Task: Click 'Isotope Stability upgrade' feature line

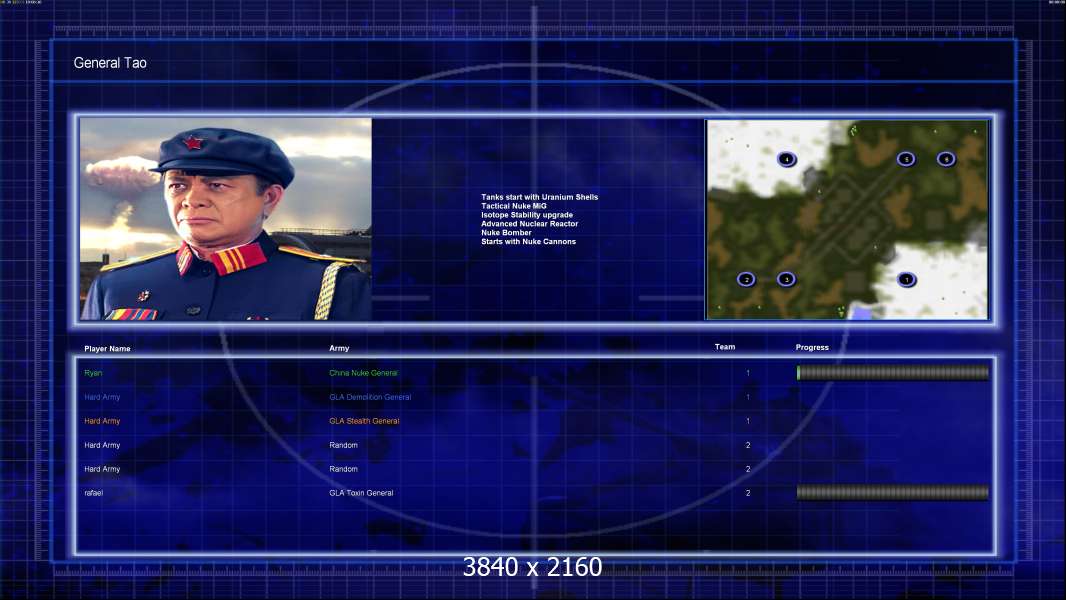Action: point(527,215)
